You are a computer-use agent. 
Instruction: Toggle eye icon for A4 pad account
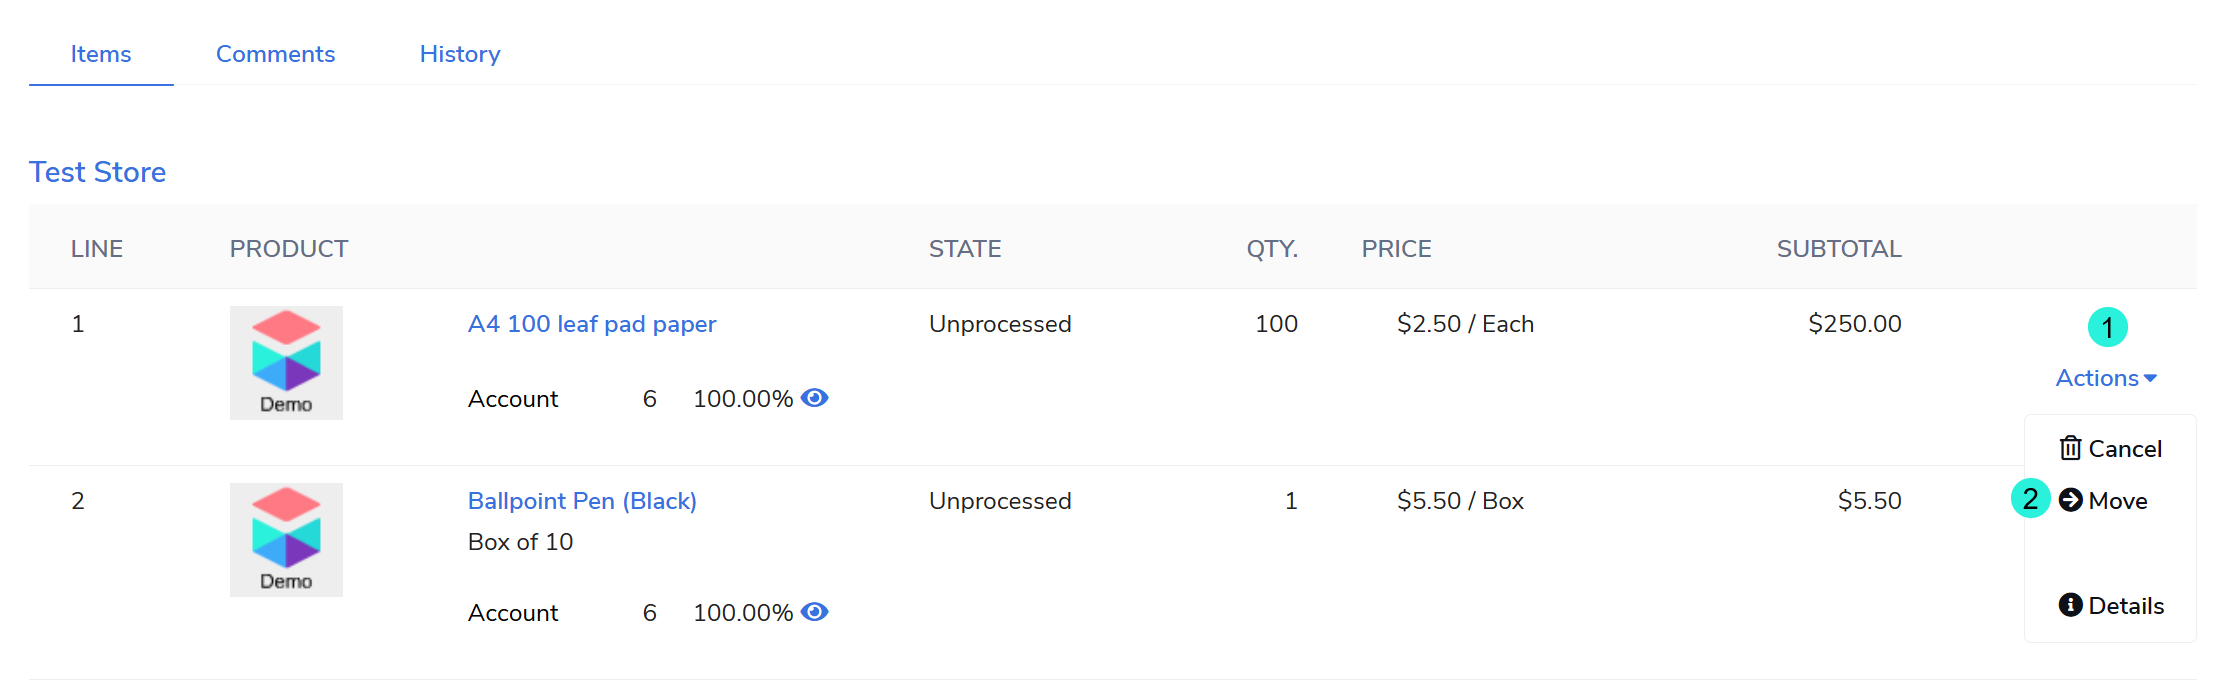coord(815,398)
